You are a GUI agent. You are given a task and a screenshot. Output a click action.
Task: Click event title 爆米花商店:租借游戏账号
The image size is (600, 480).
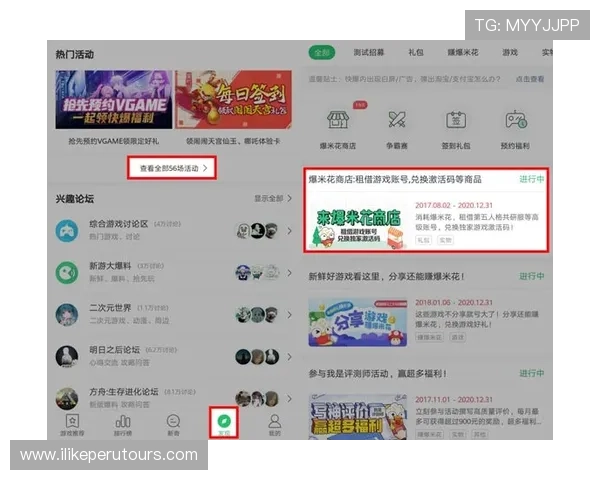pos(395,179)
